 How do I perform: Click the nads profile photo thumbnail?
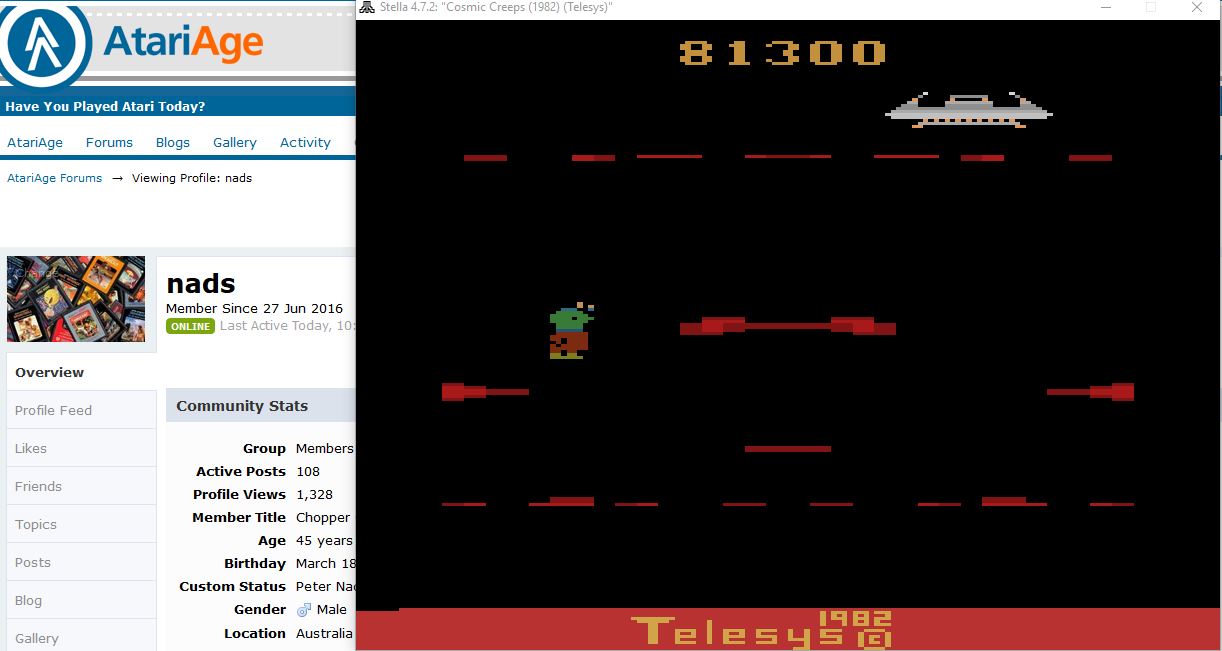[76, 299]
